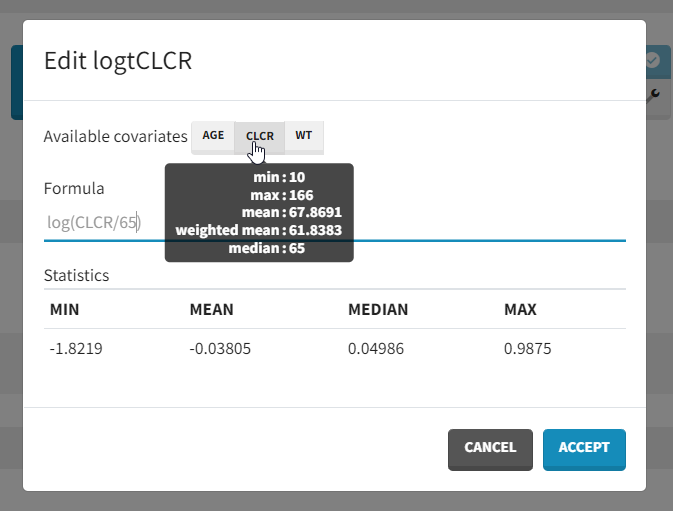Select the median statistic value 0.04986
Viewport: 673px width, 511px height.
(377, 349)
